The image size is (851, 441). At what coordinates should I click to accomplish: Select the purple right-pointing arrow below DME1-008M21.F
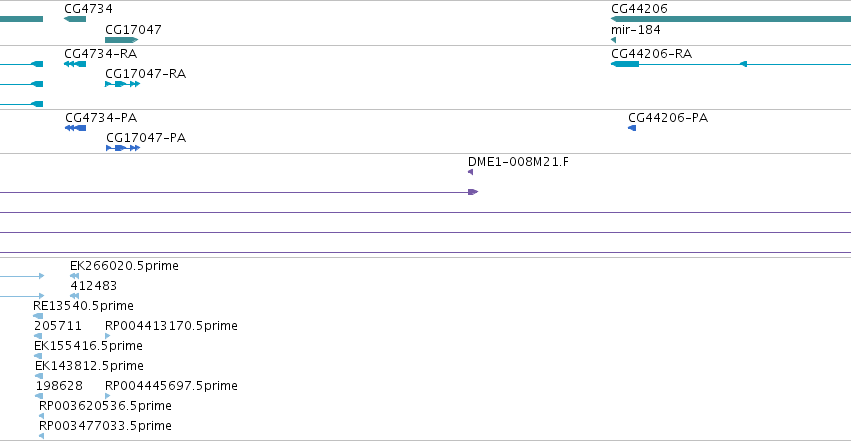point(473,192)
